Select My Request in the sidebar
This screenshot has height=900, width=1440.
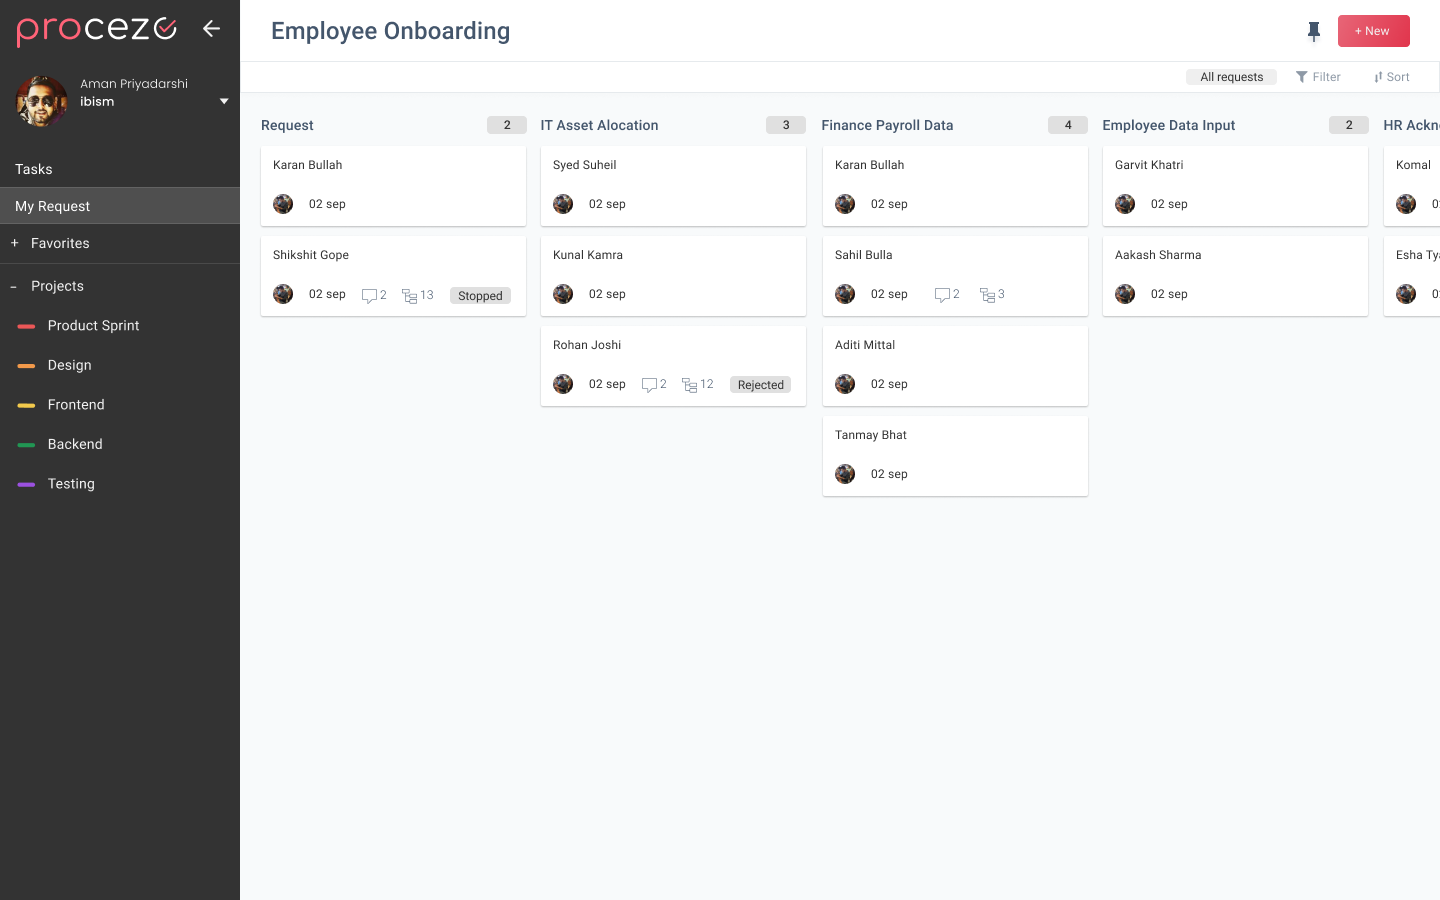[53, 206]
